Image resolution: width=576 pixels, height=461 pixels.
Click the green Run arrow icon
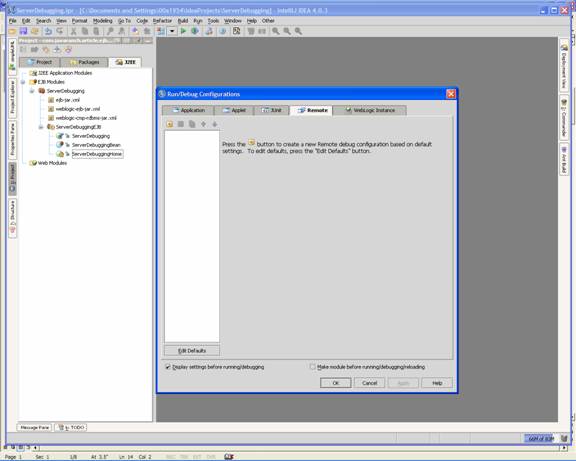183,31
